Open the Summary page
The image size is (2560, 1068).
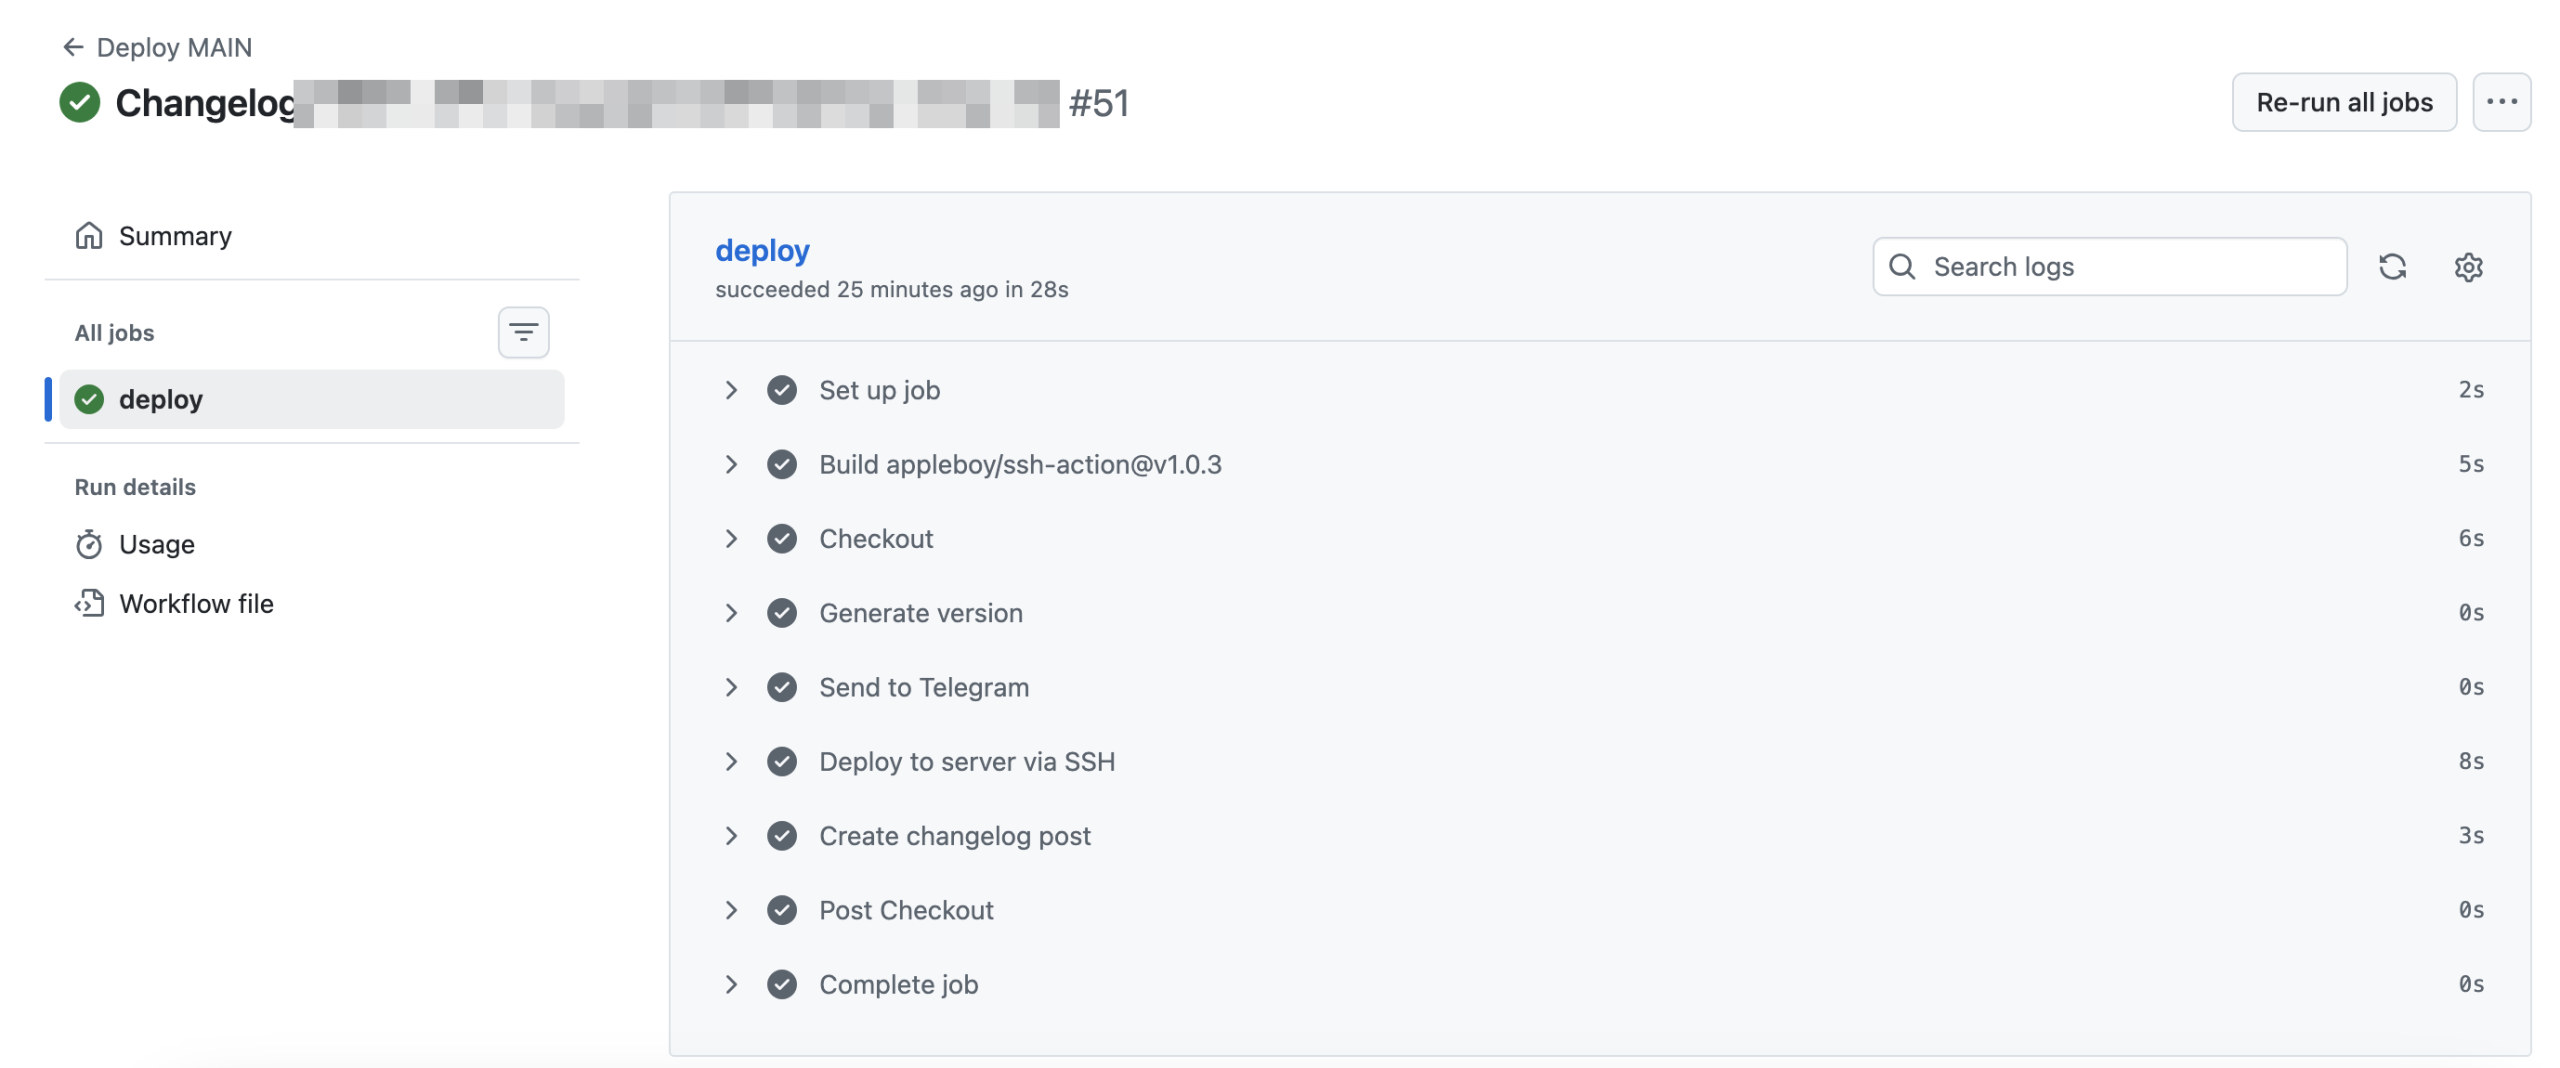coord(176,236)
